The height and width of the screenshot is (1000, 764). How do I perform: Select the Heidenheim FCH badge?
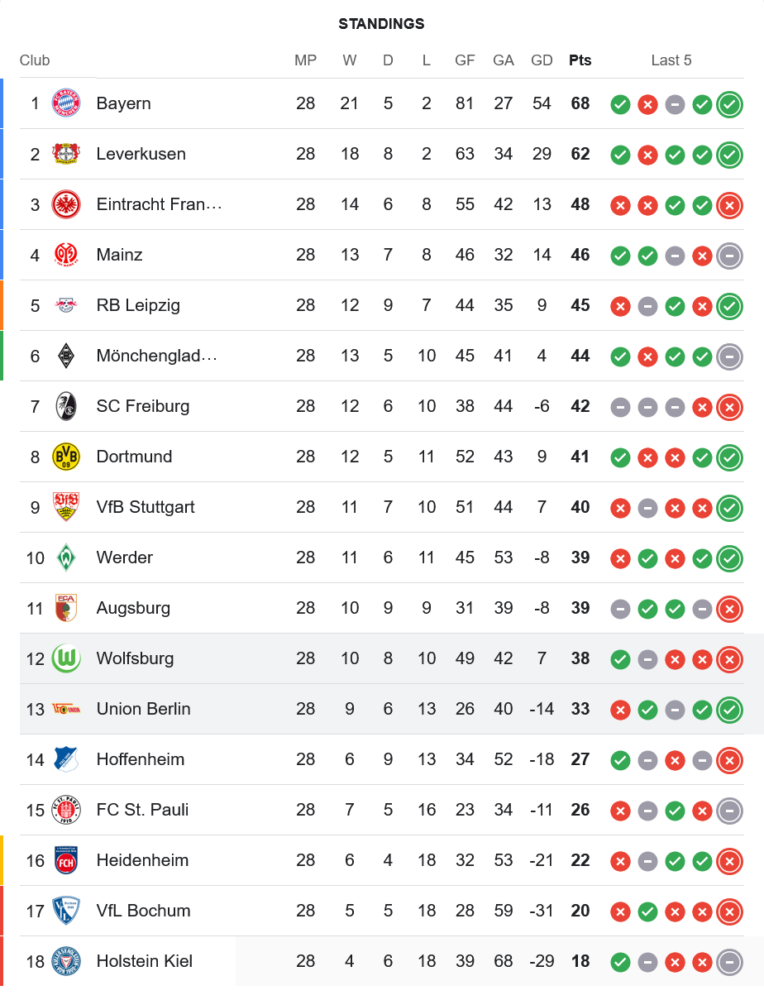(x=65, y=860)
